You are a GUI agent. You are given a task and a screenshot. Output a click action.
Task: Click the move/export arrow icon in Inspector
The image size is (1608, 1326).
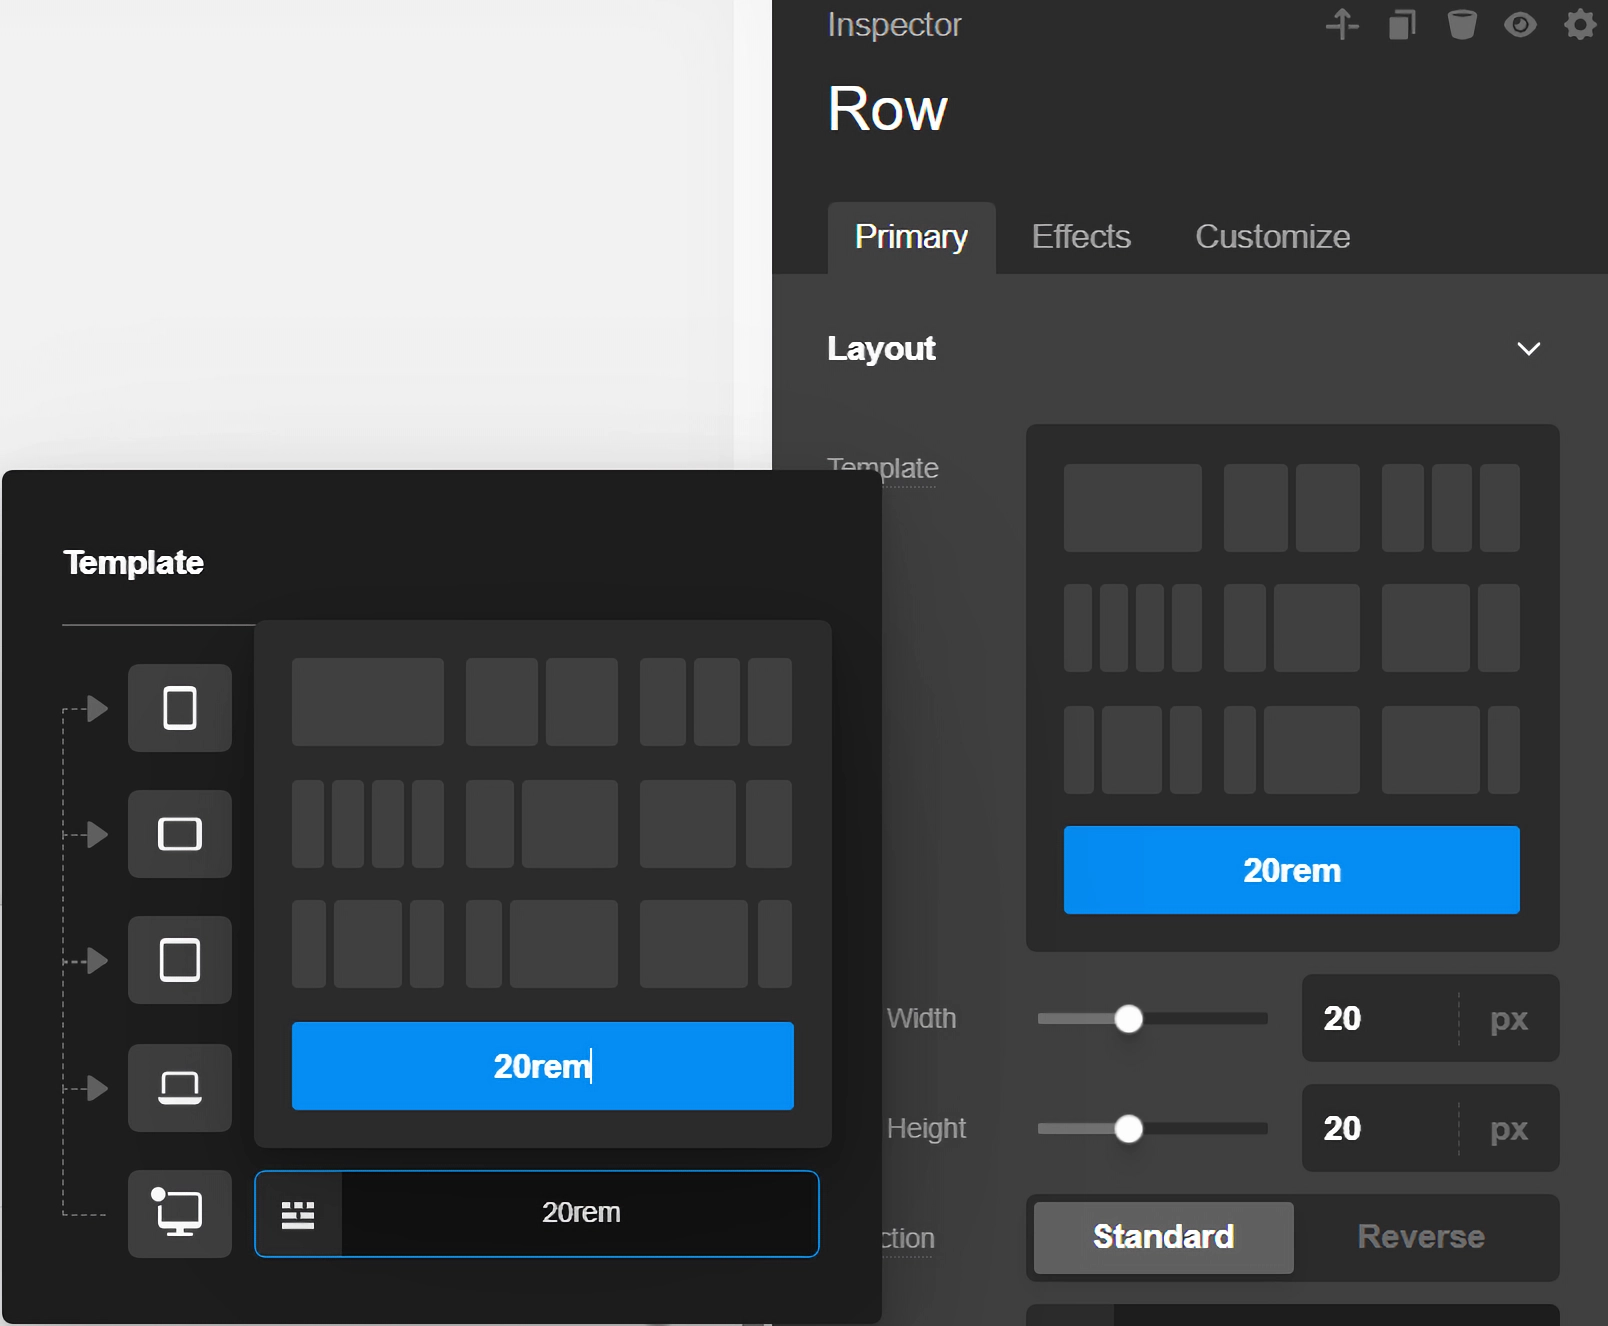coord(1343,25)
